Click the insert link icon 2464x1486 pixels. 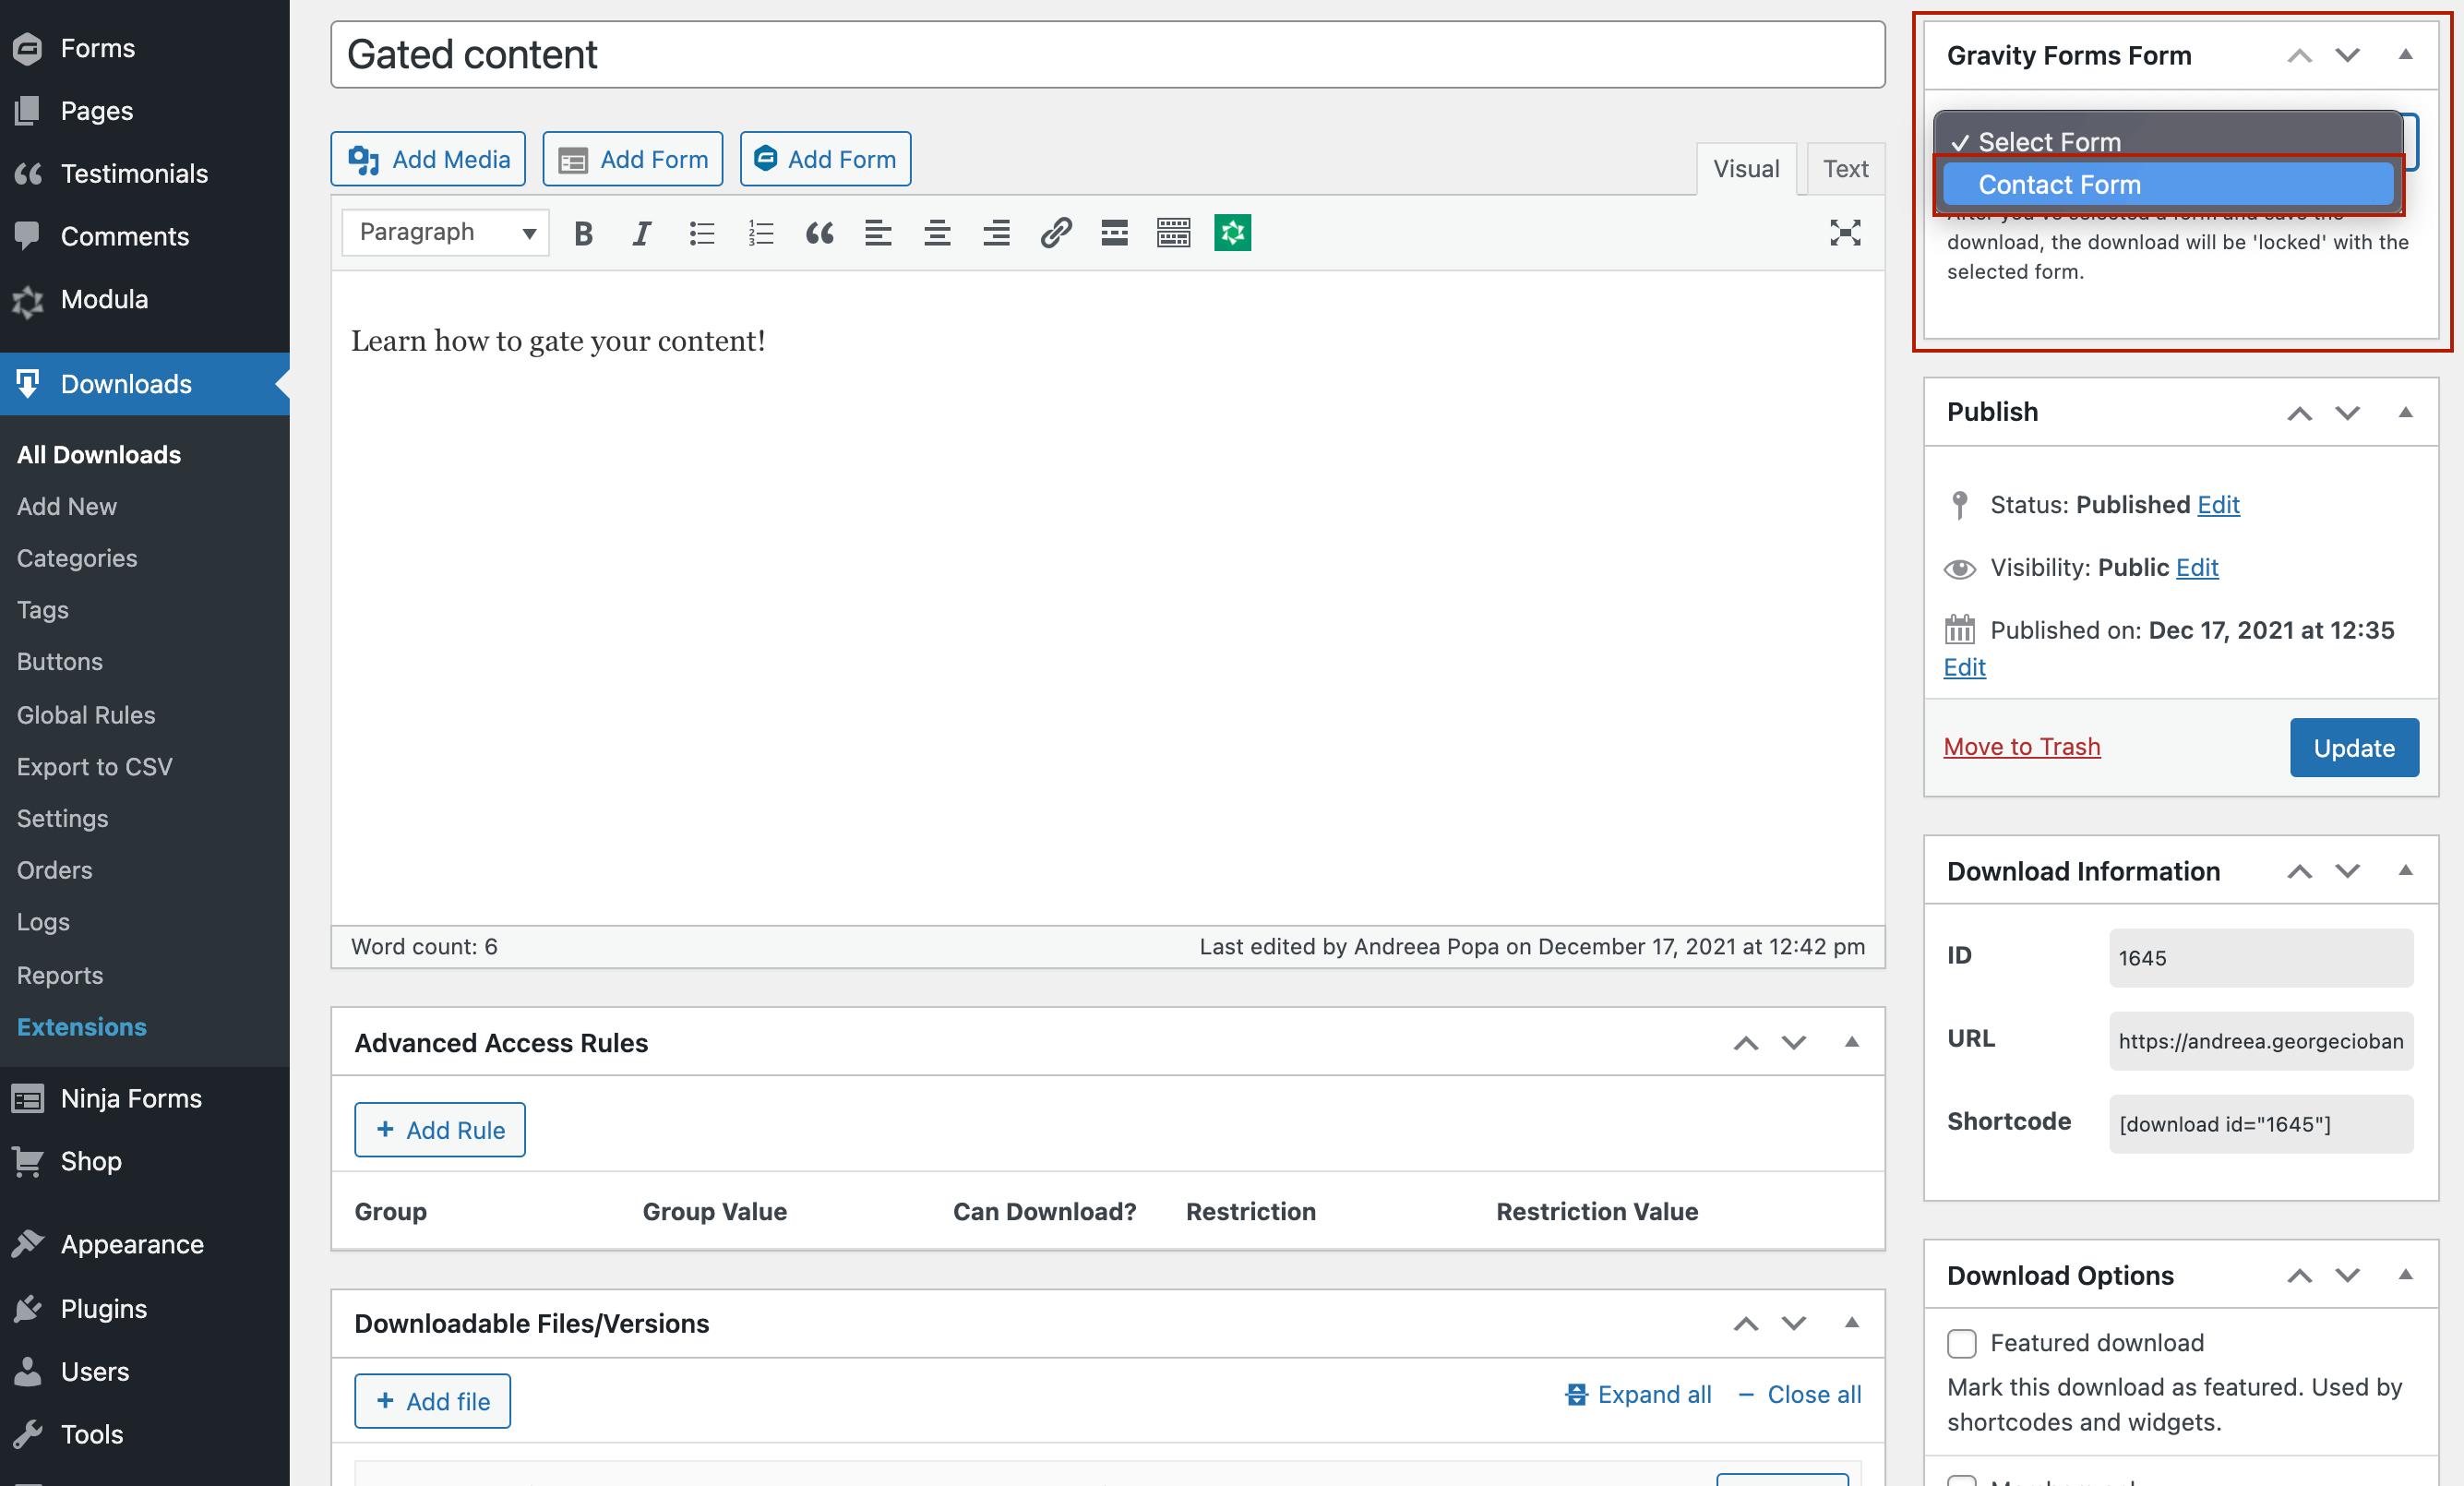pos(1056,233)
